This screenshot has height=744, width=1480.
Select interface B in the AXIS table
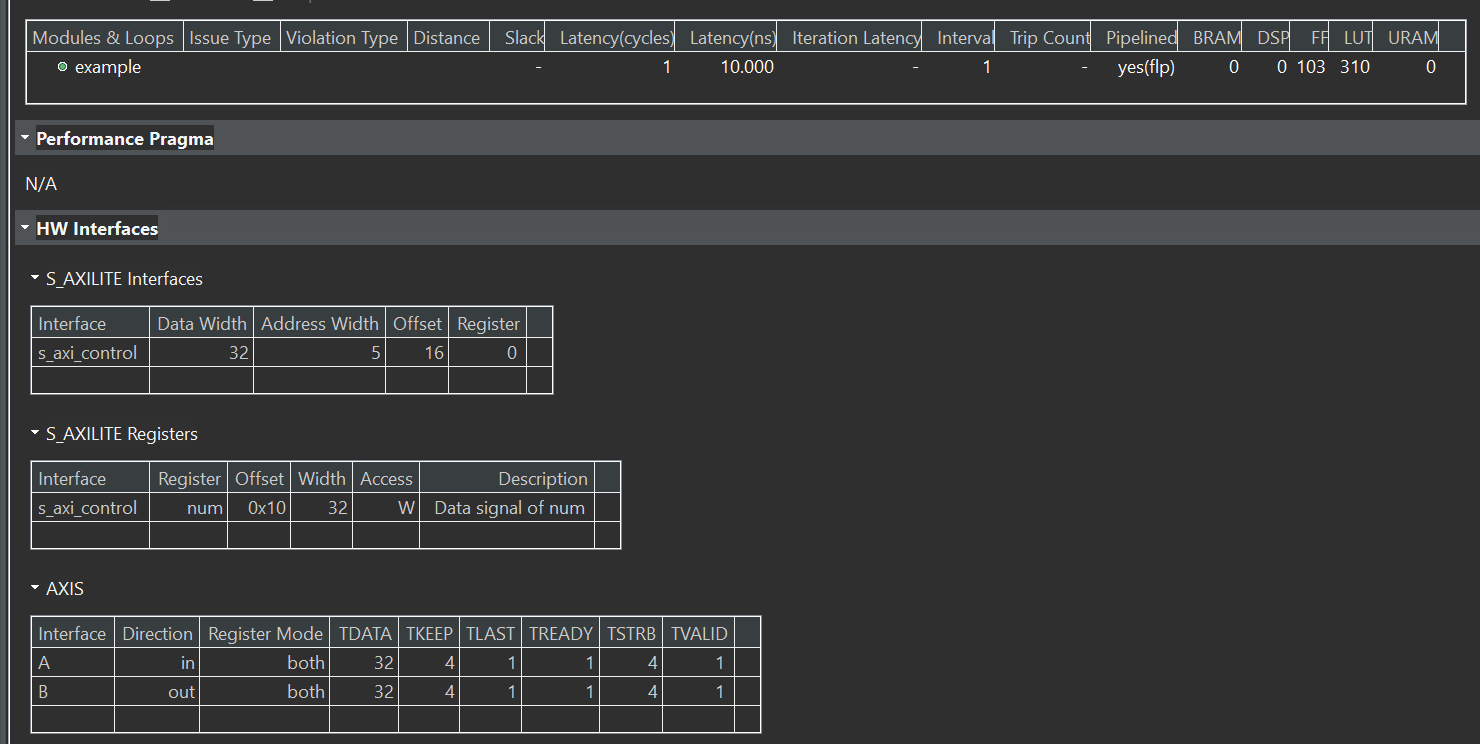click(x=73, y=691)
